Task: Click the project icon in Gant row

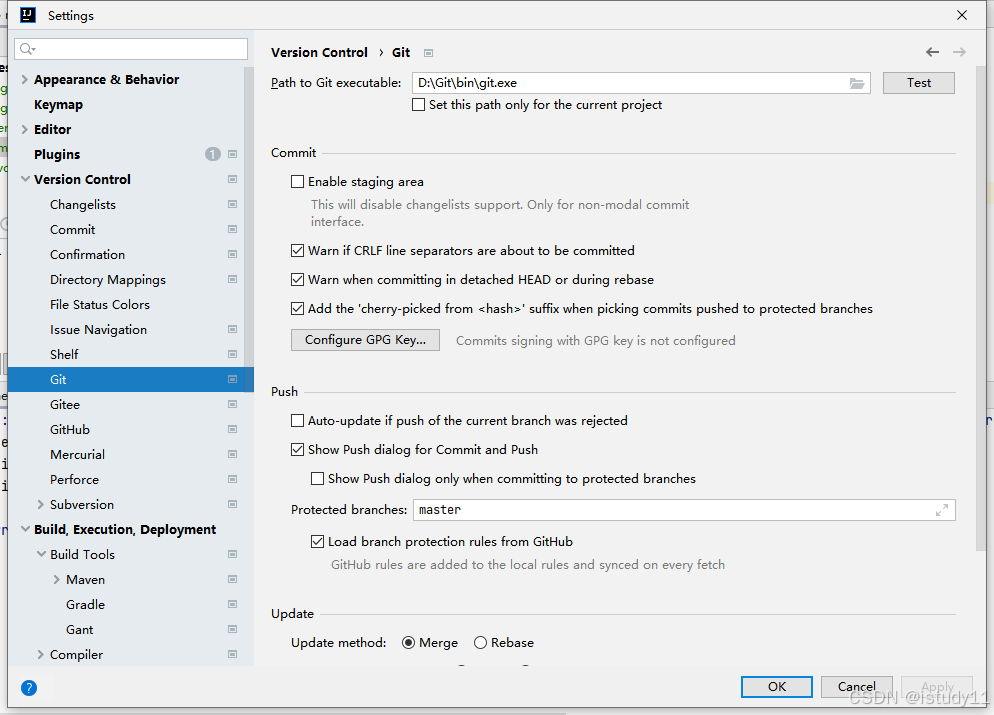Action: point(233,629)
